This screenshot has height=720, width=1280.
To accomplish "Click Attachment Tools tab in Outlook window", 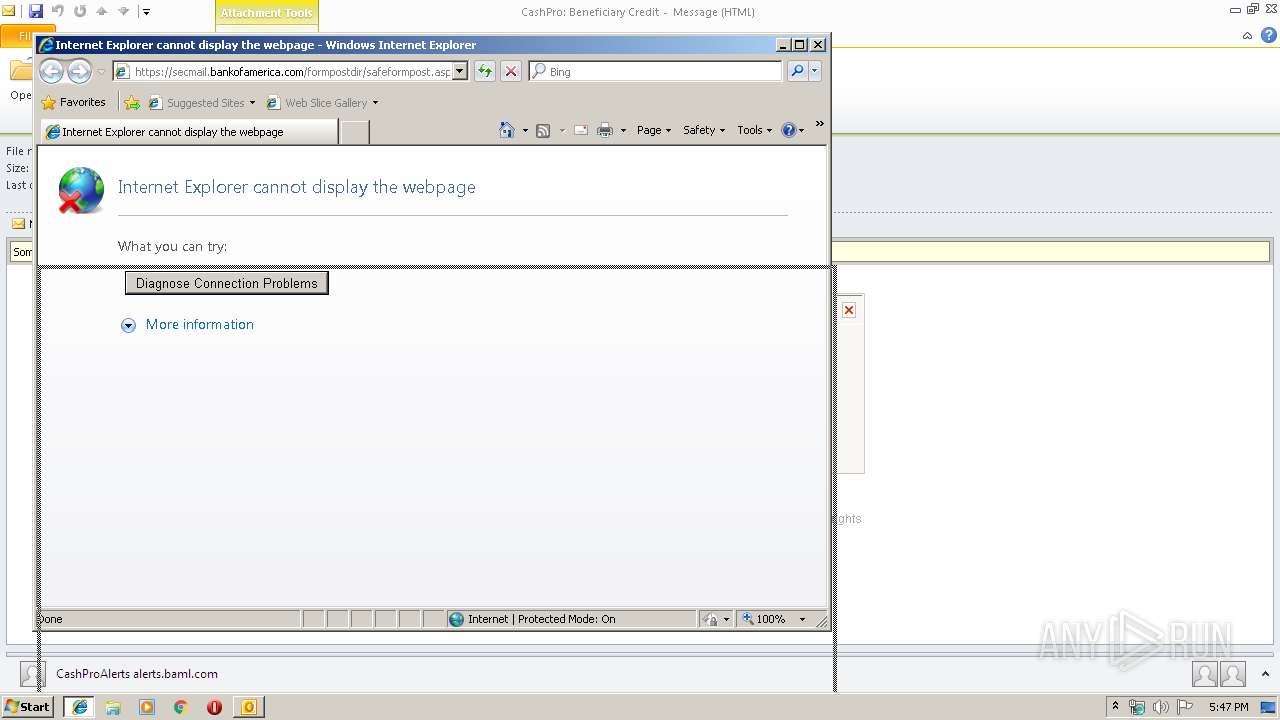I will [266, 13].
